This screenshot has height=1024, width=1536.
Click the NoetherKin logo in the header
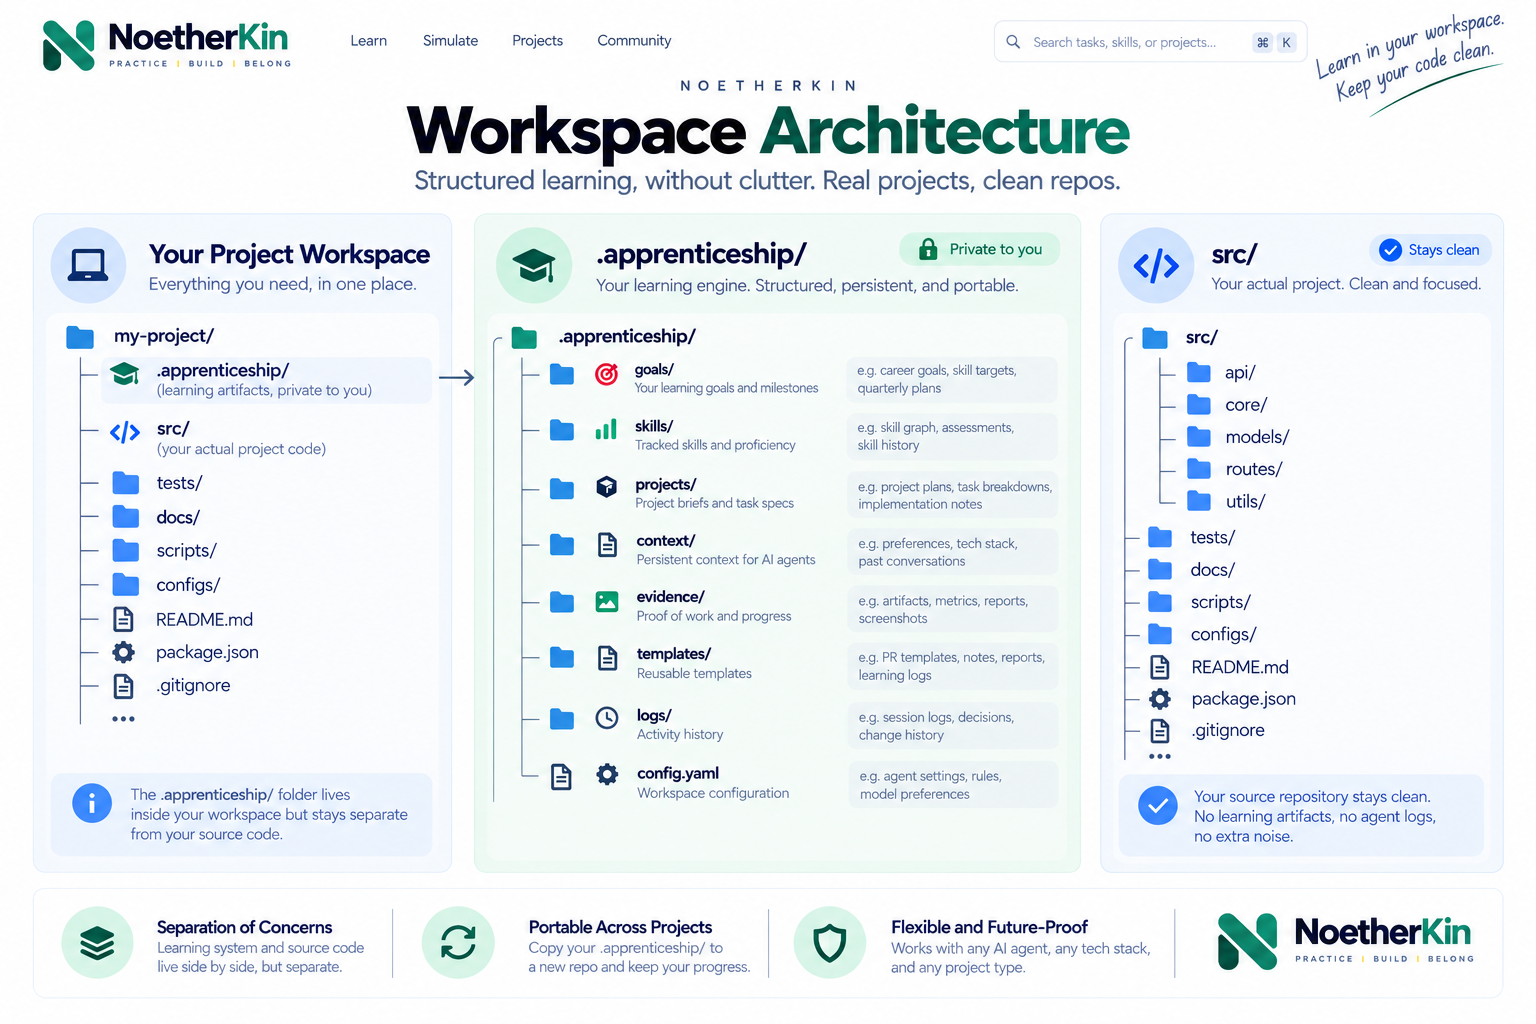coord(167,45)
